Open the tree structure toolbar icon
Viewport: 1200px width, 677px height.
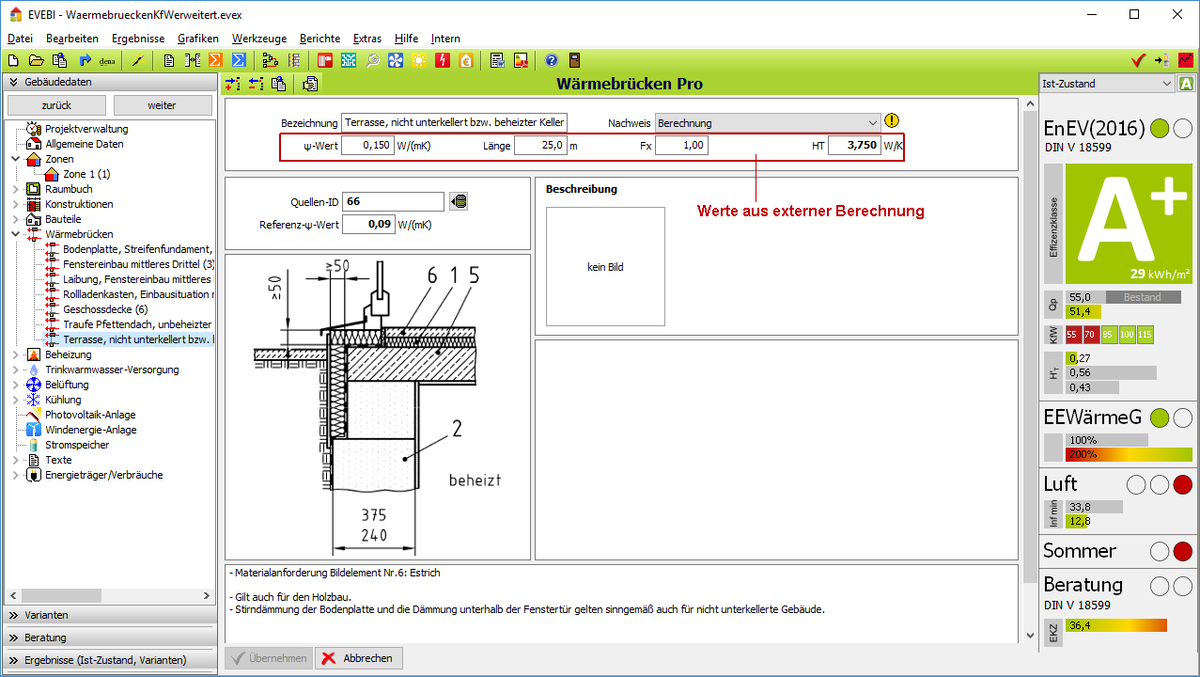[270, 60]
